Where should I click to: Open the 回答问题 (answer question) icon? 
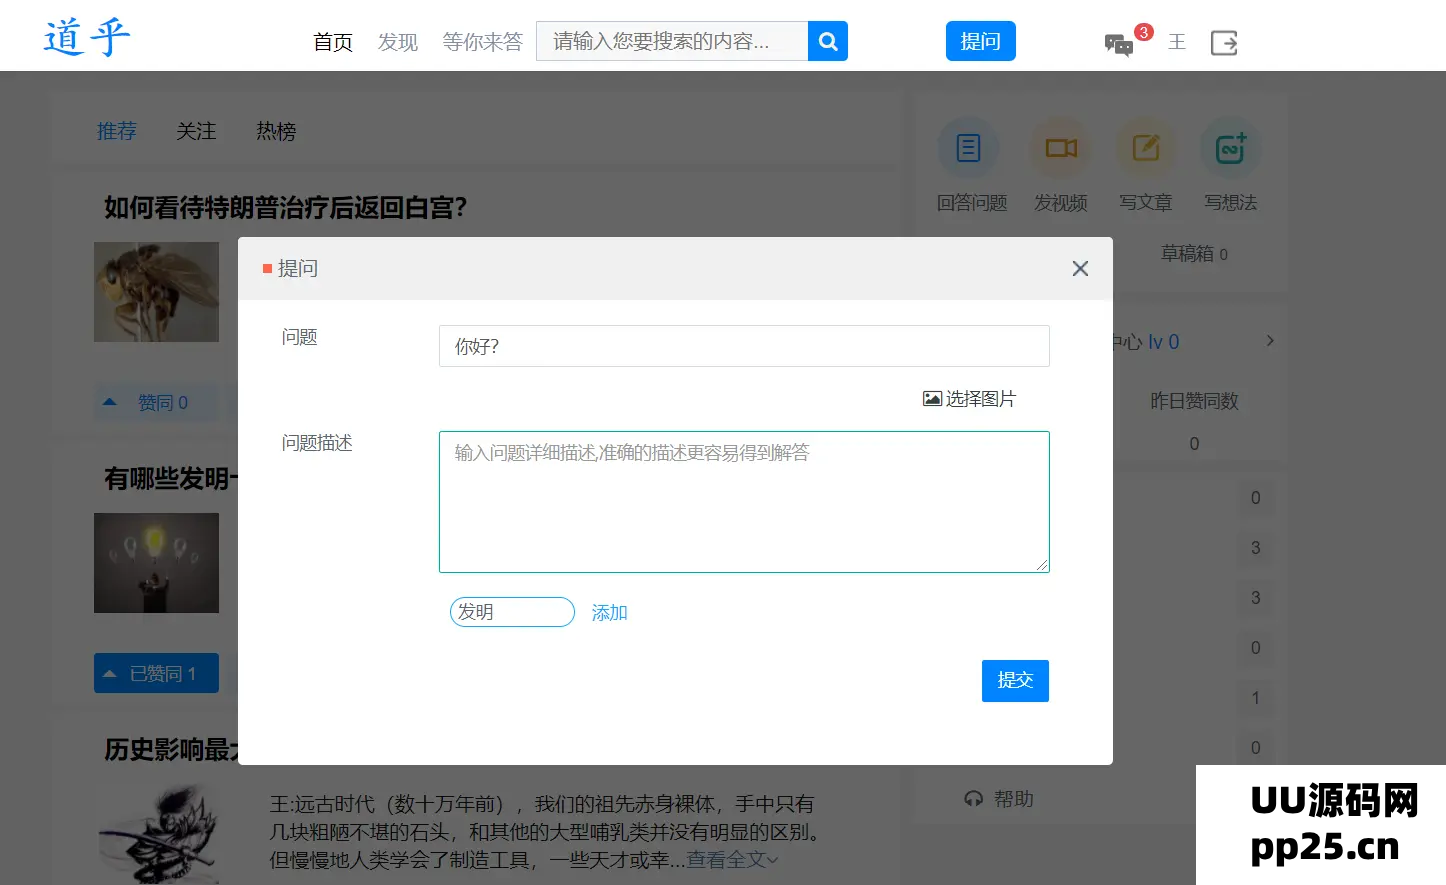968,147
